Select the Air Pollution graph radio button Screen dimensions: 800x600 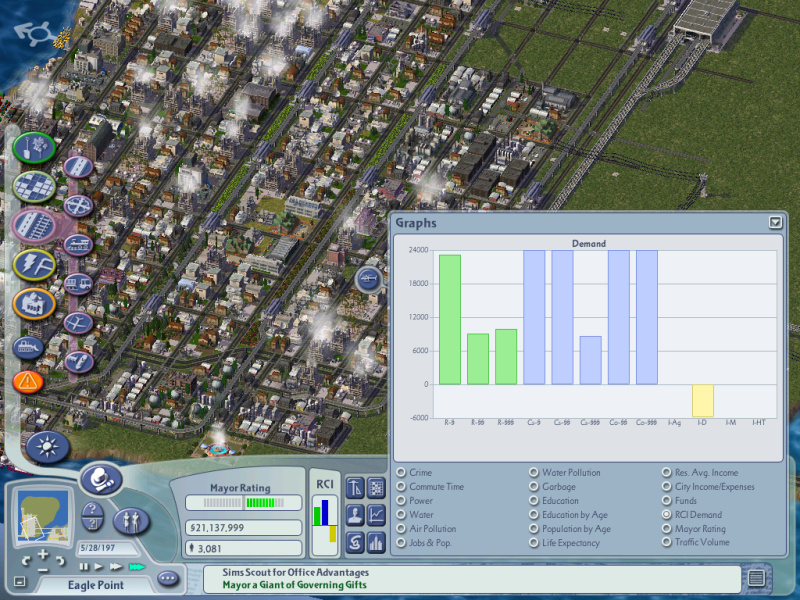click(x=401, y=529)
